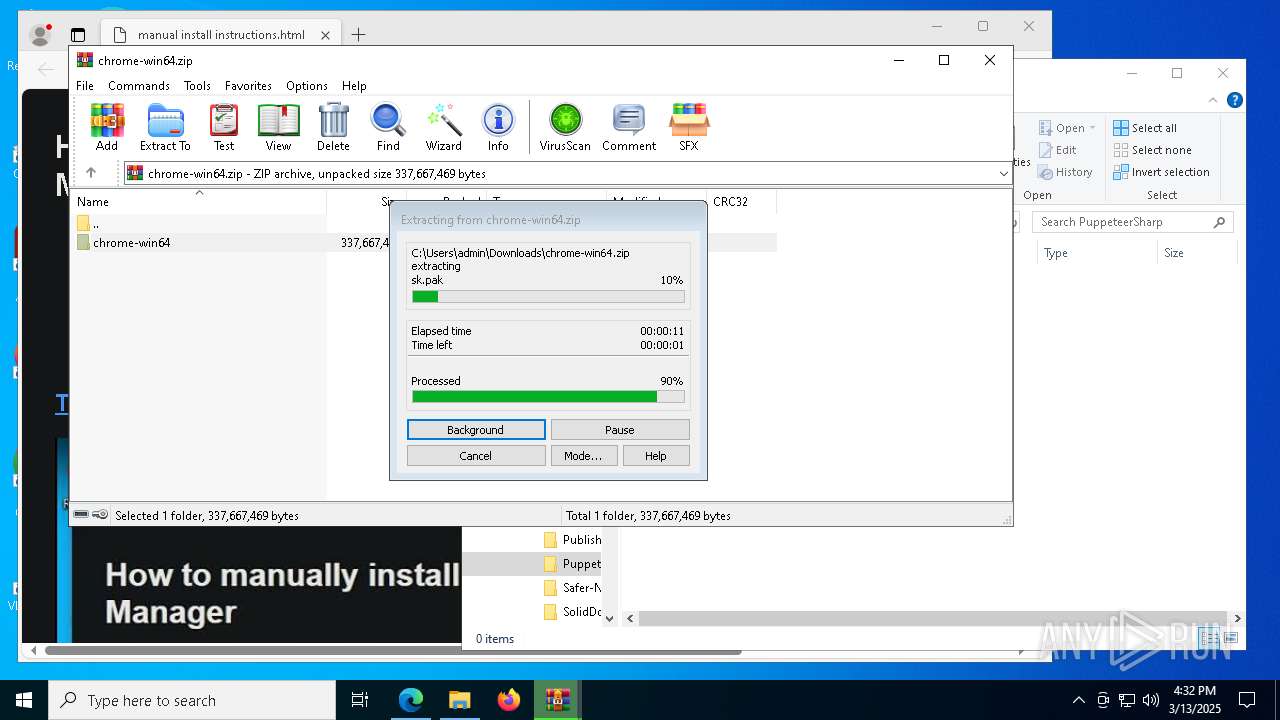
Task: Click Edit in the Explorer ribbon
Action: pos(1058,150)
